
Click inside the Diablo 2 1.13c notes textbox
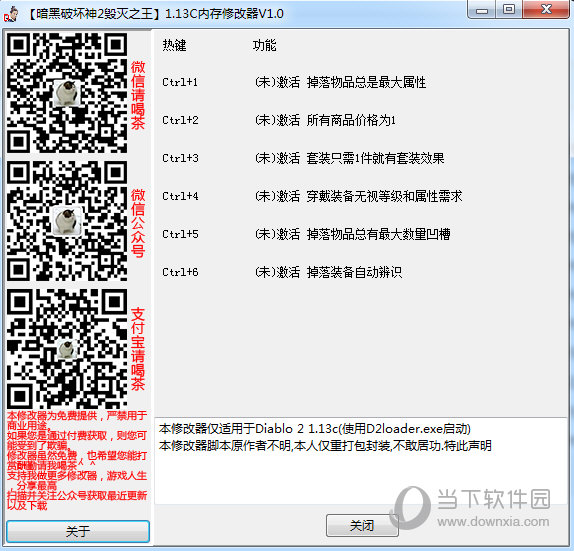click(361, 461)
